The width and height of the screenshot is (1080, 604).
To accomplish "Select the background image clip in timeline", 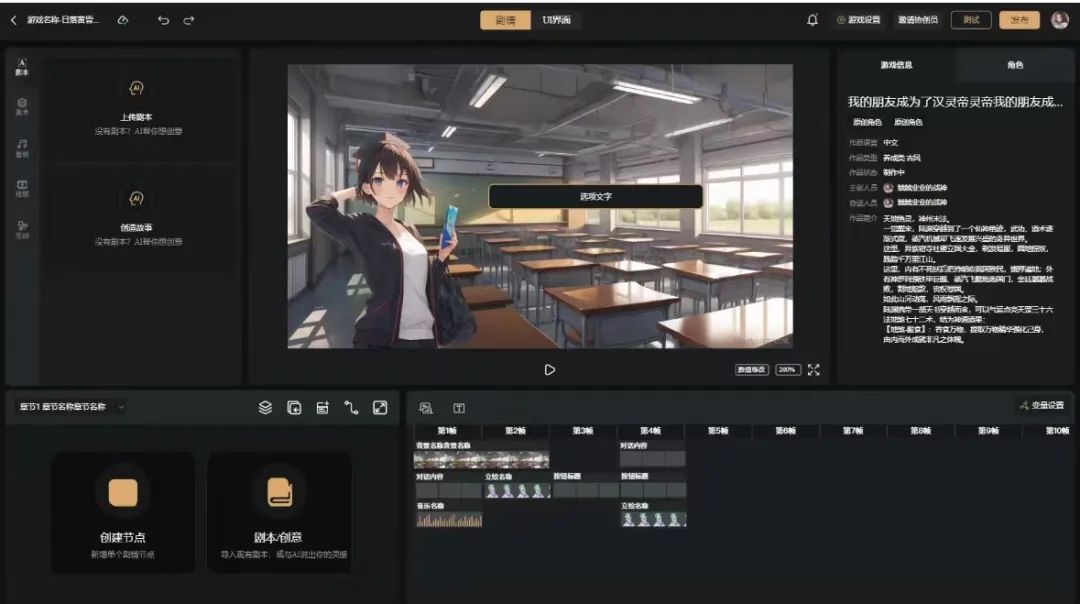I will pyautogui.click(x=481, y=459).
